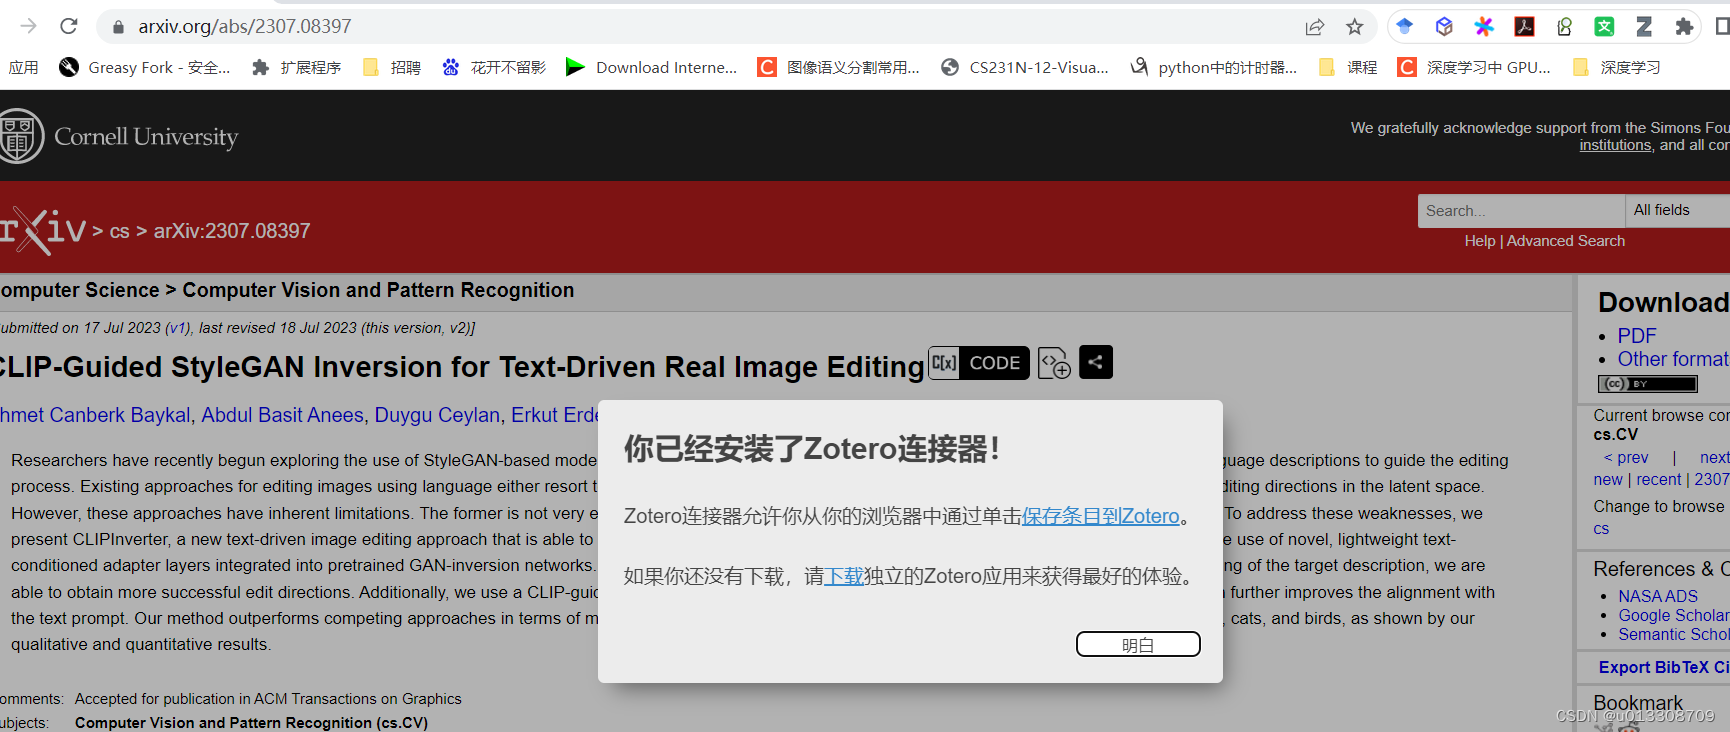The width and height of the screenshot is (1730, 732).
Task: Open Download Internet bookmark
Action: pos(651,67)
